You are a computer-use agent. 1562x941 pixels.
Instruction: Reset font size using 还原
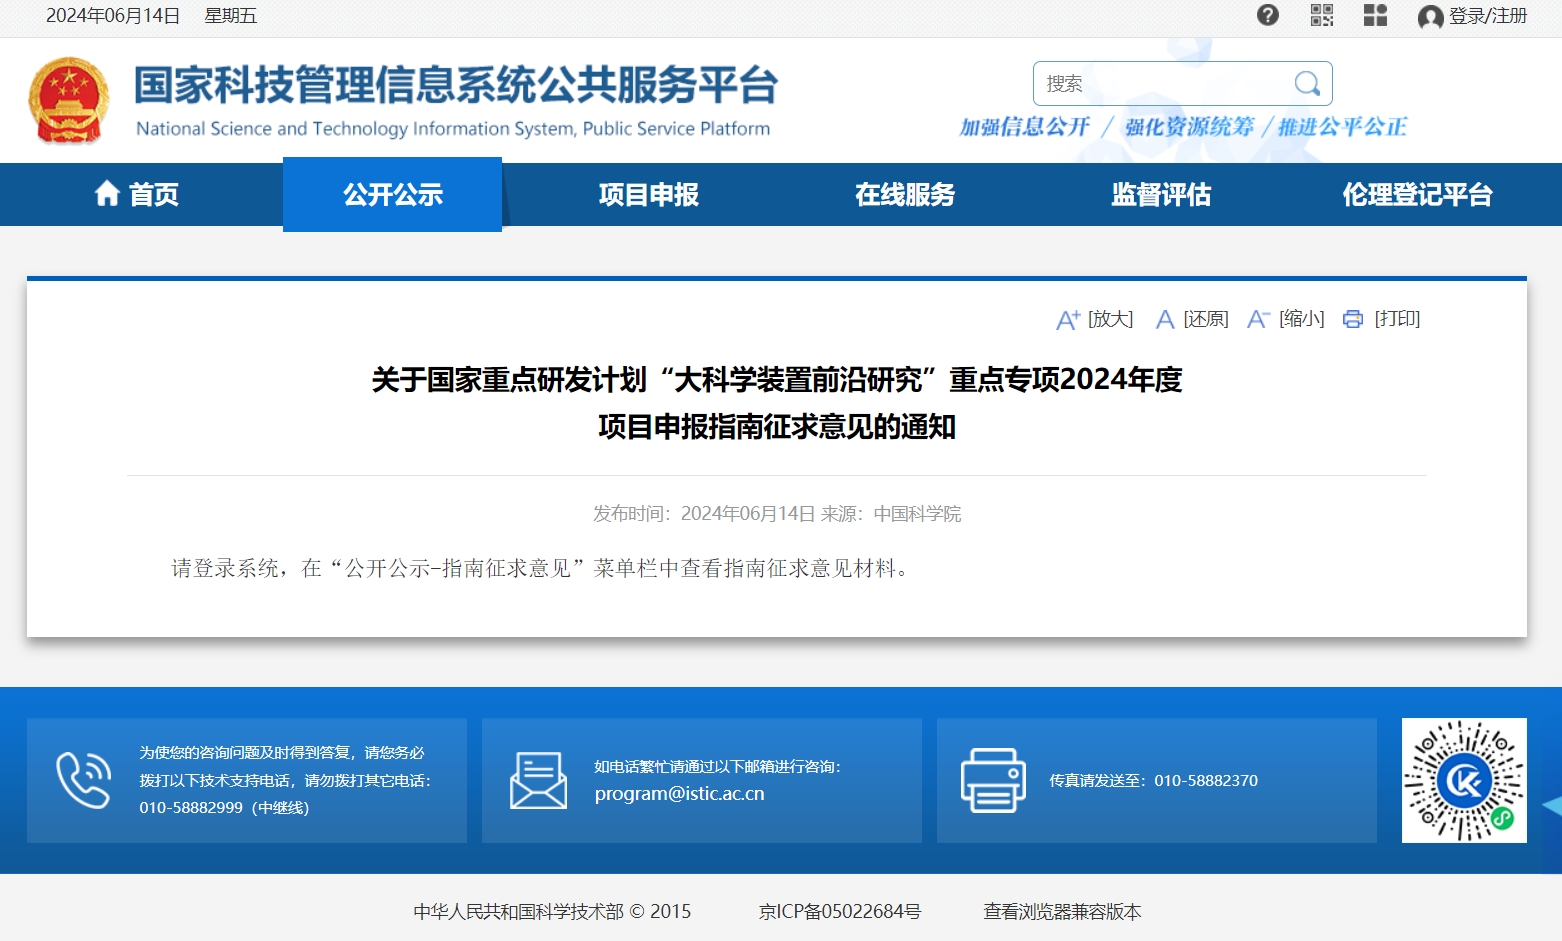tap(1192, 319)
